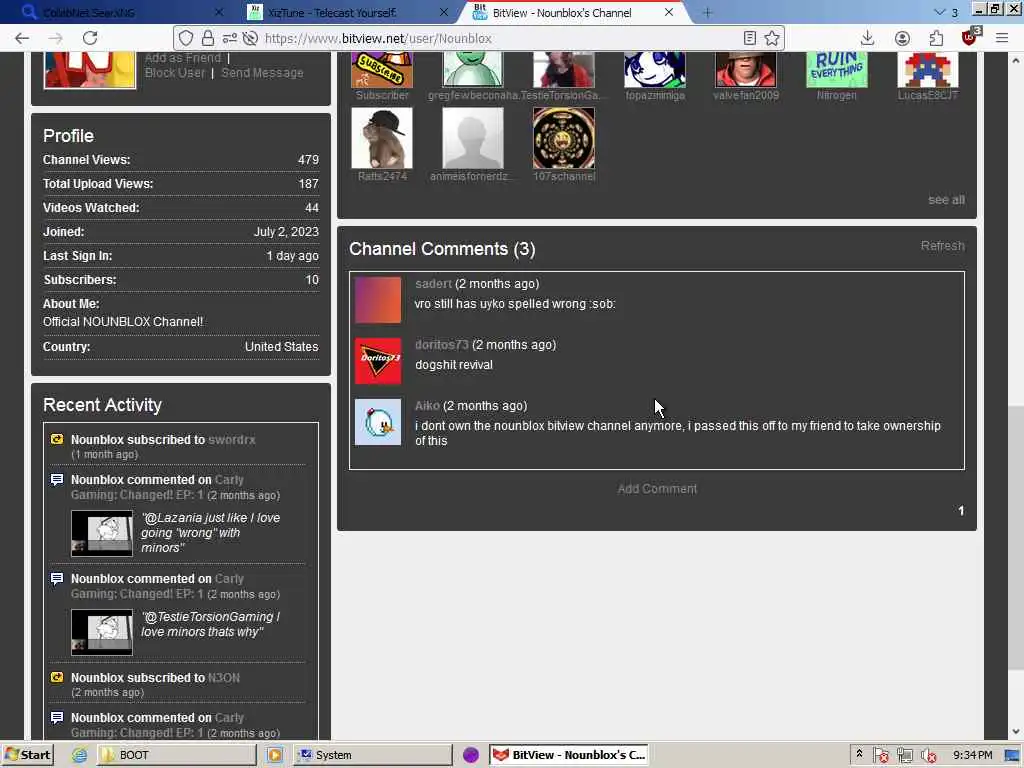Viewport: 1024px width, 768px height.
Task: Refresh the channel comments
Action: point(942,246)
